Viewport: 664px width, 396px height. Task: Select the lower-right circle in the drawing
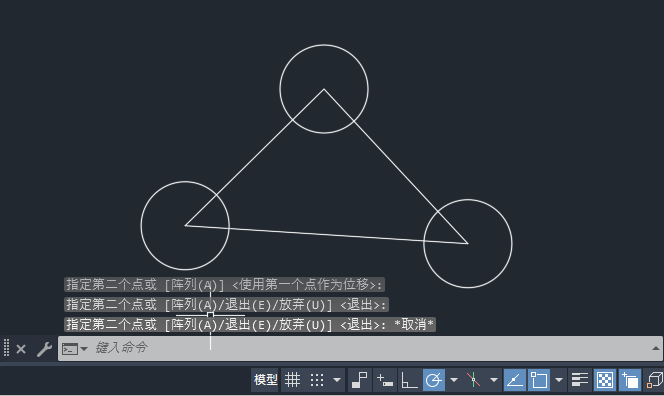click(468, 199)
